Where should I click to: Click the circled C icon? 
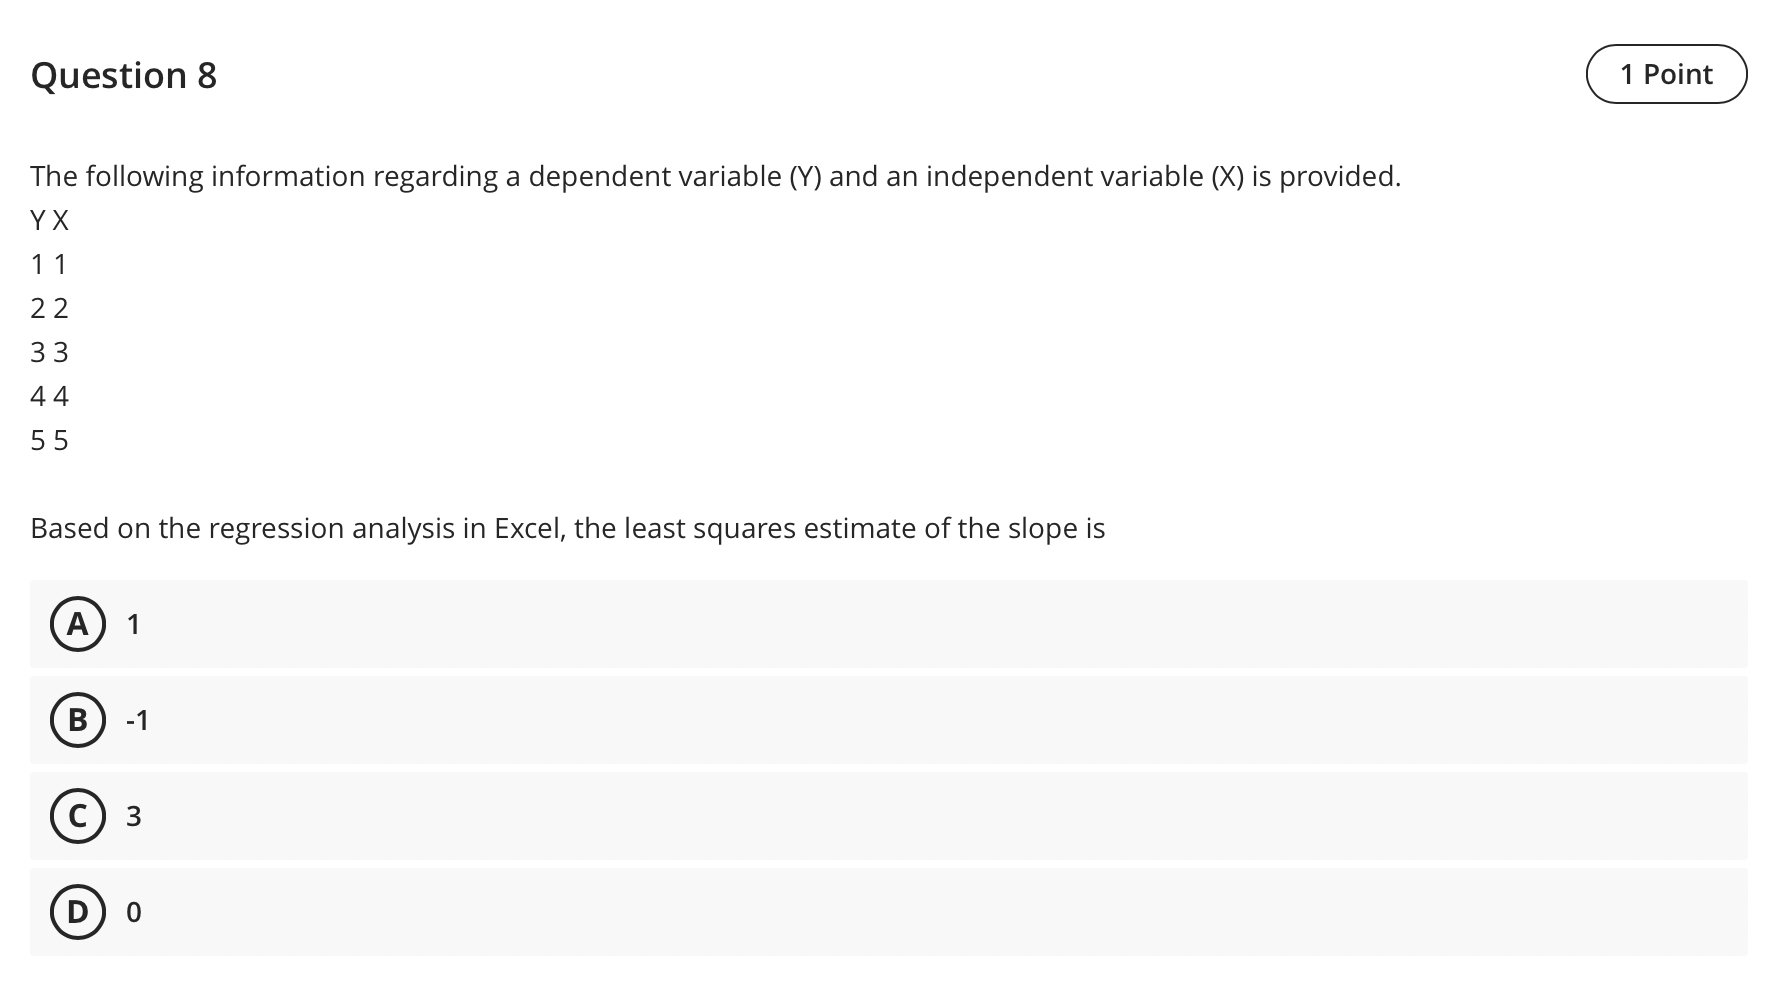click(x=78, y=816)
